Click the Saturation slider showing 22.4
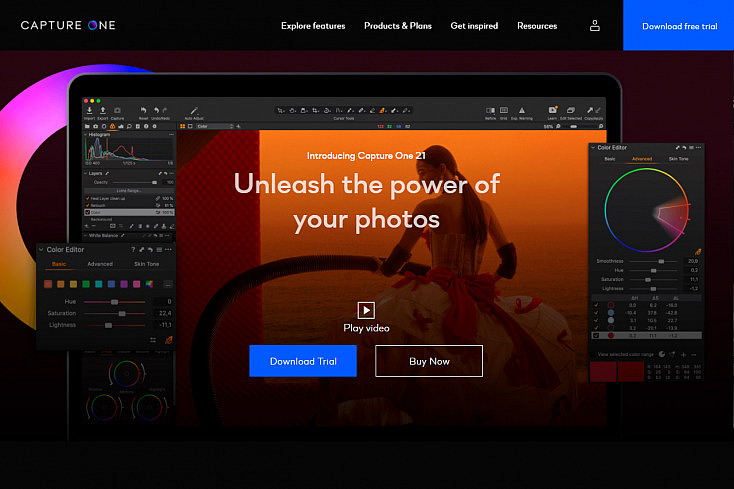734x489 pixels. point(114,314)
